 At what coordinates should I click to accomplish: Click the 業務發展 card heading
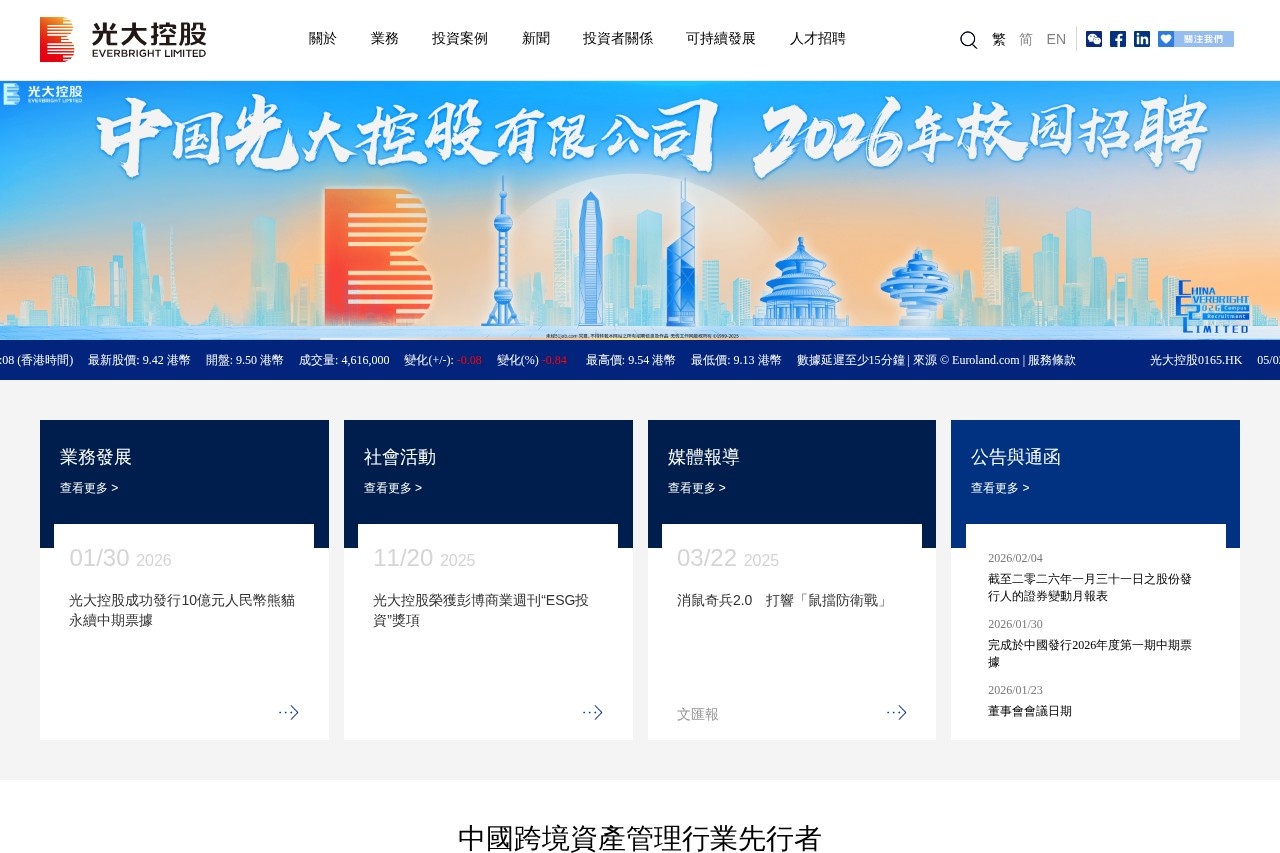tap(96, 457)
